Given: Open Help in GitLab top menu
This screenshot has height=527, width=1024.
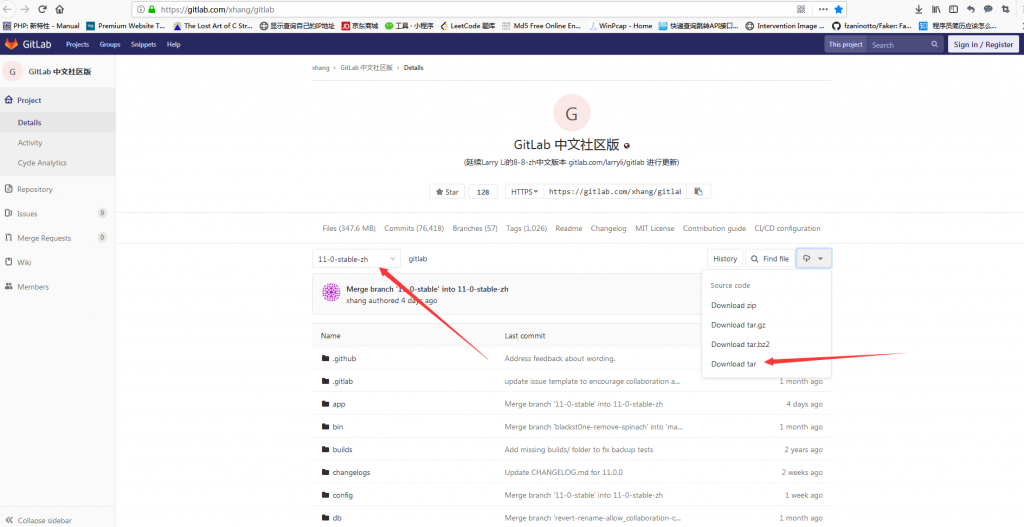Looking at the screenshot, I should (x=174, y=44).
